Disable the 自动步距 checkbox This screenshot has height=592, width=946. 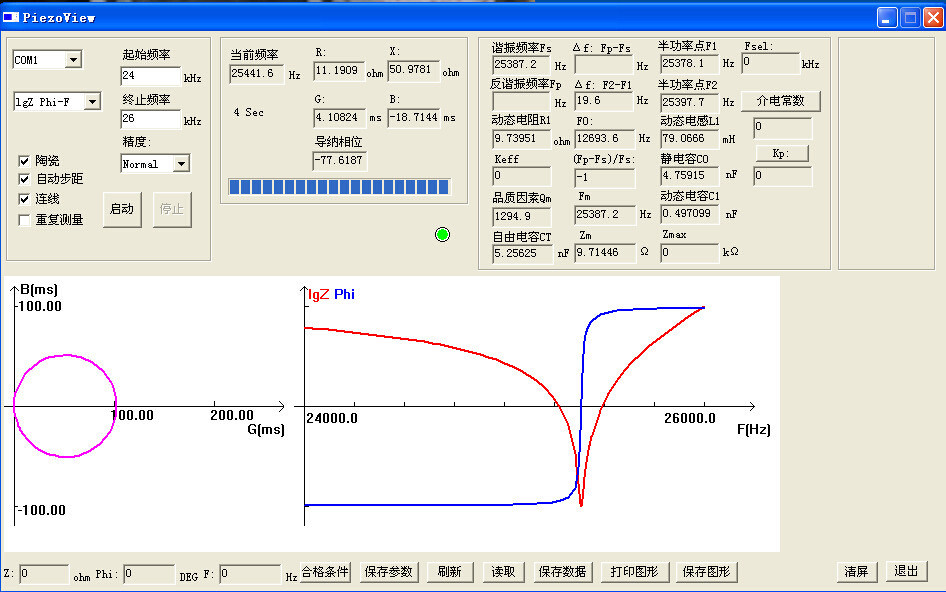coord(25,180)
